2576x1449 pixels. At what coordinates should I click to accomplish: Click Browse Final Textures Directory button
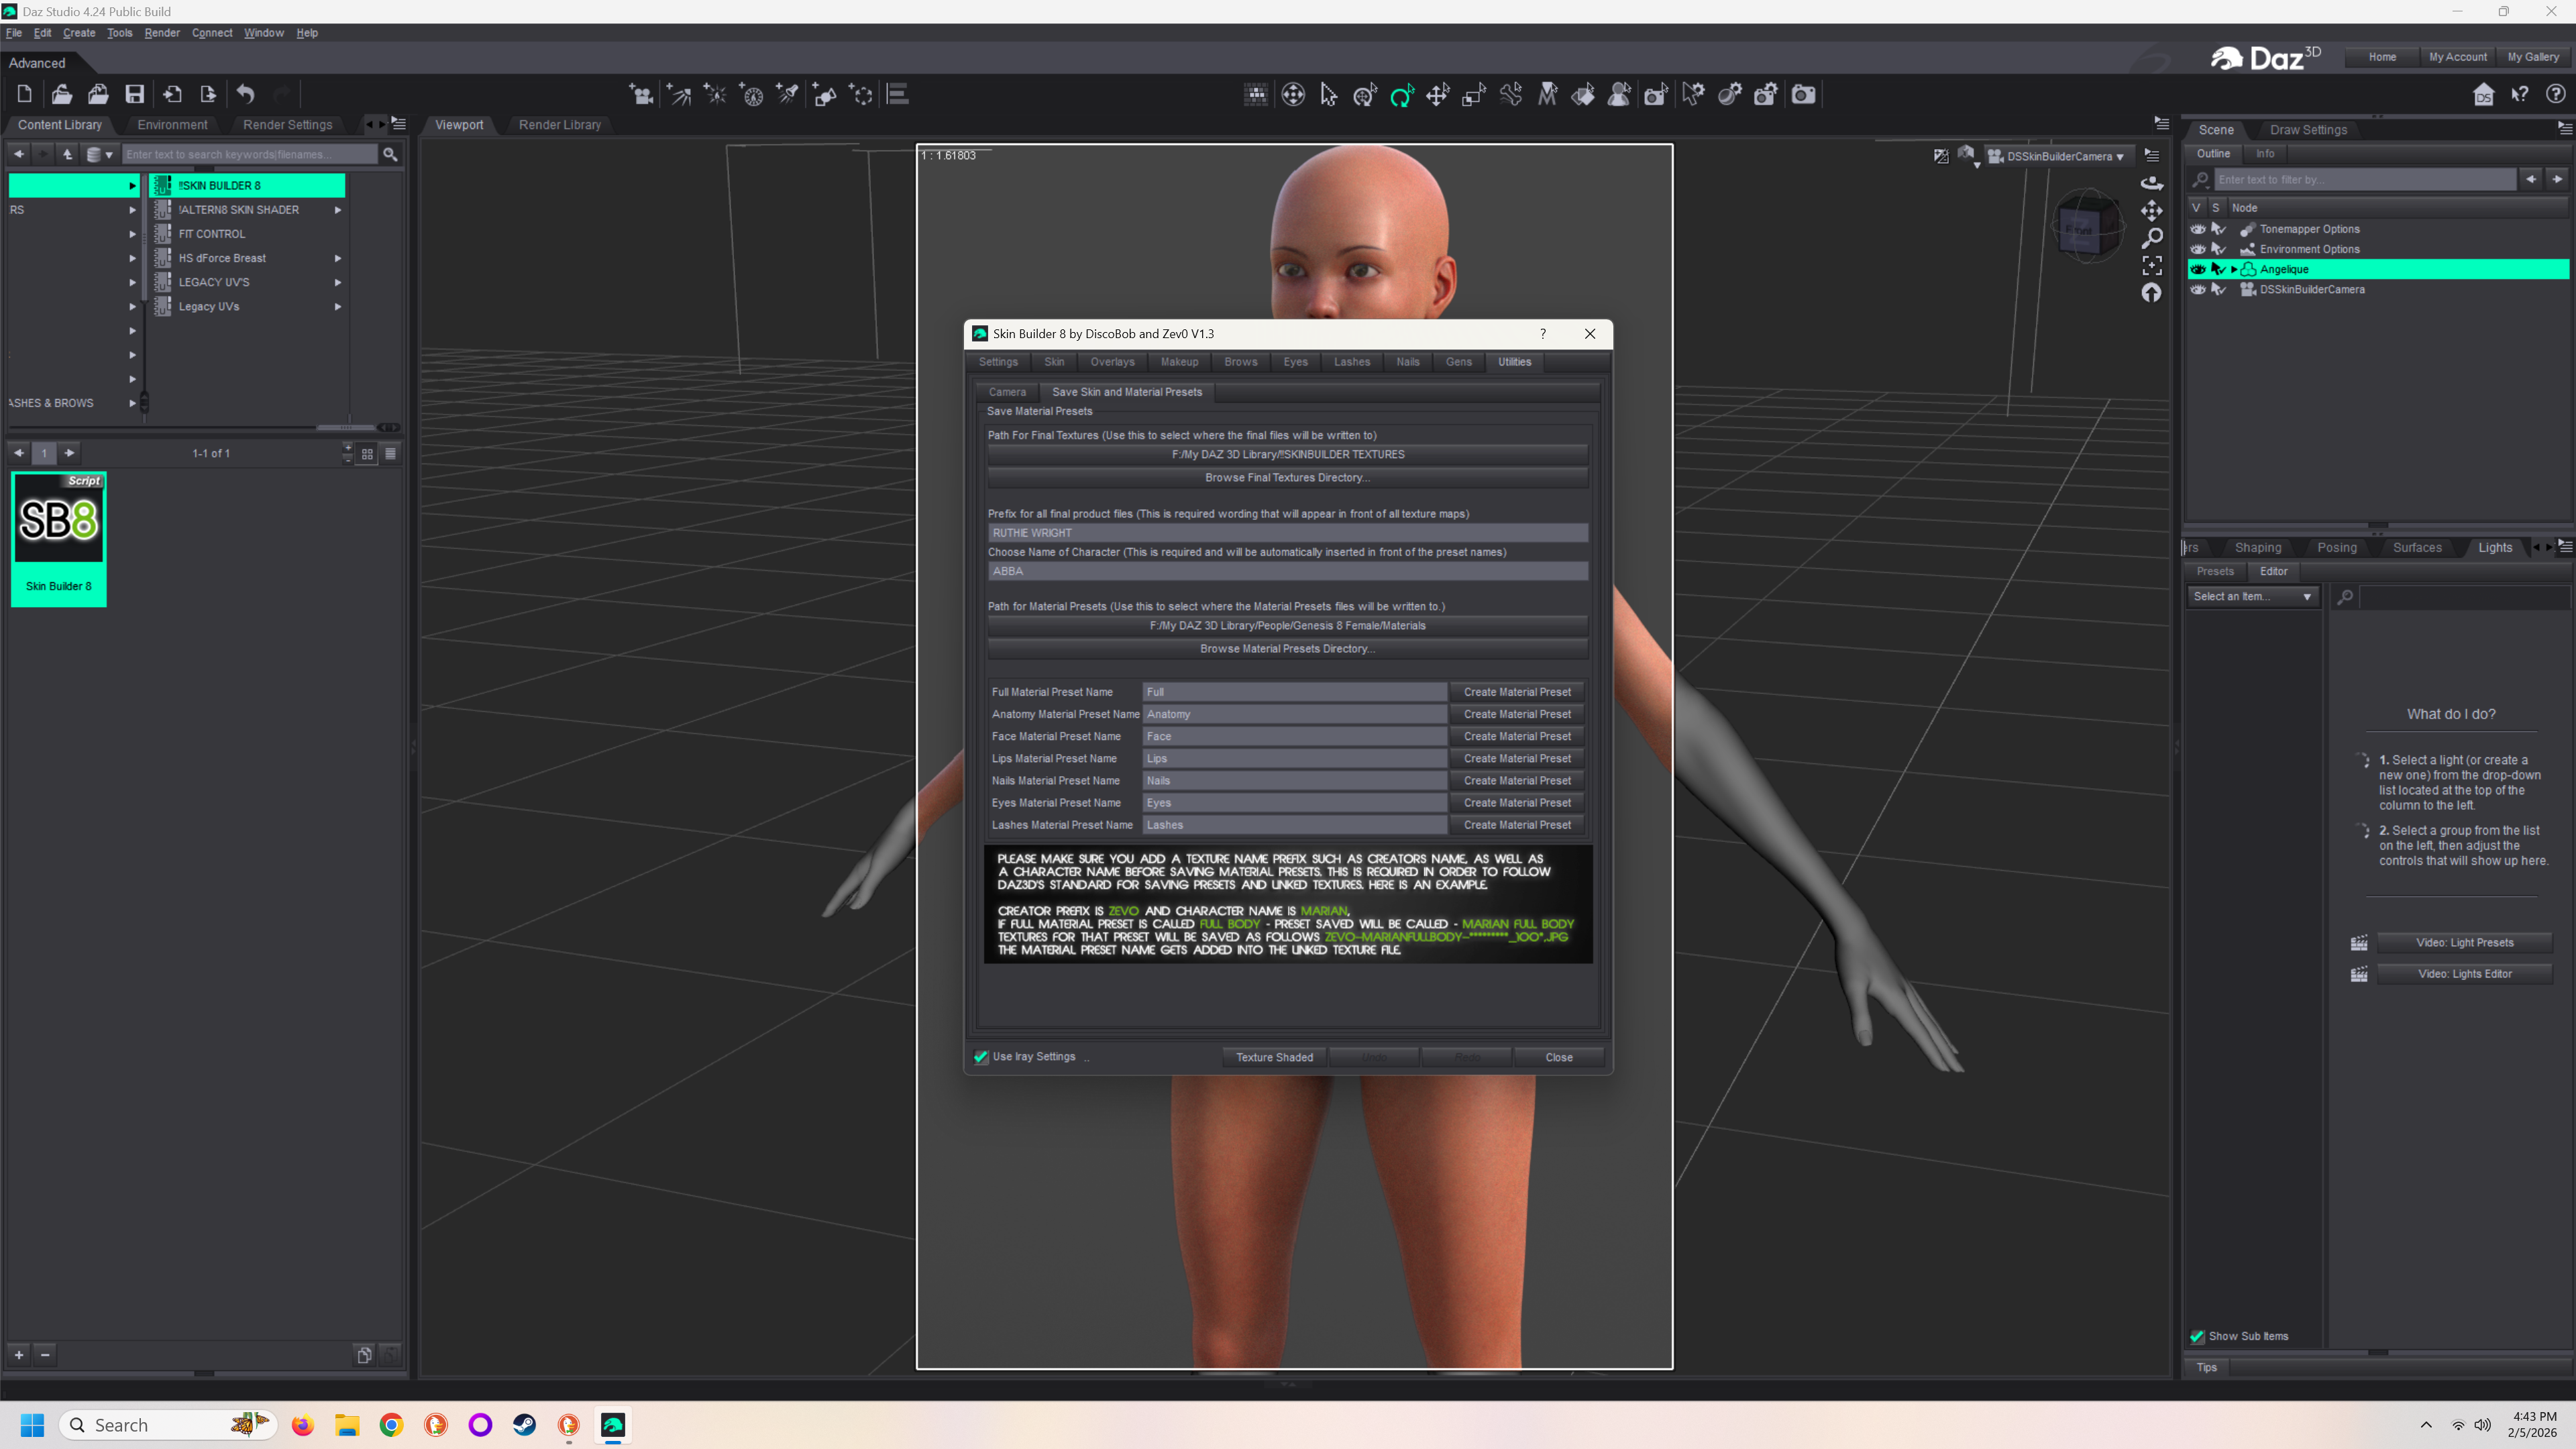pos(1287,478)
